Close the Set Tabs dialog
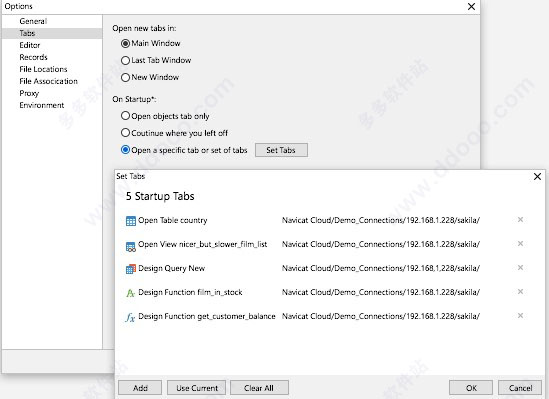The image size is (549, 399). point(537,176)
